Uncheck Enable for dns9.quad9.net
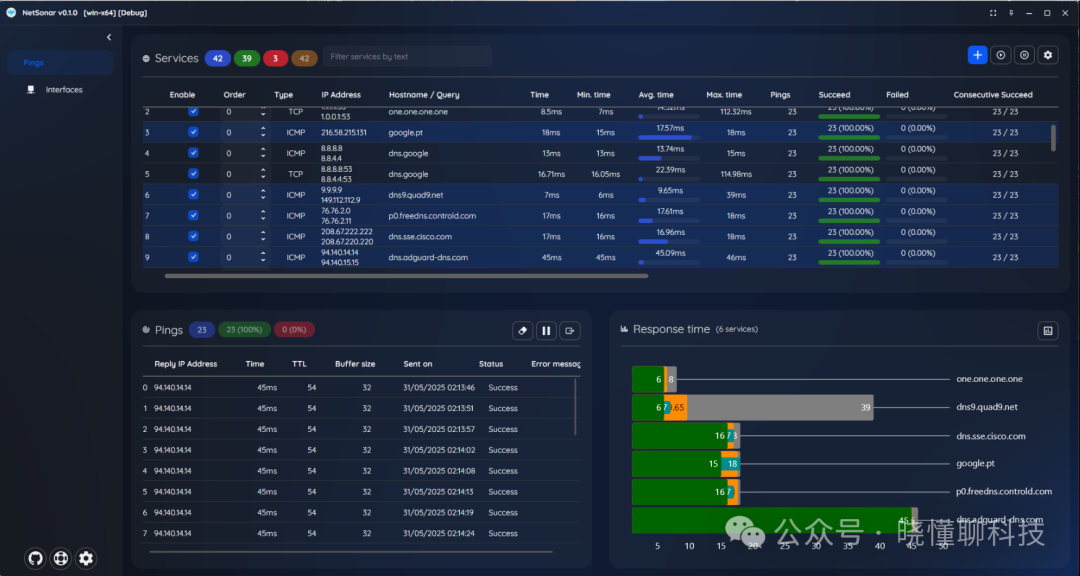This screenshot has width=1080, height=576. click(193, 195)
